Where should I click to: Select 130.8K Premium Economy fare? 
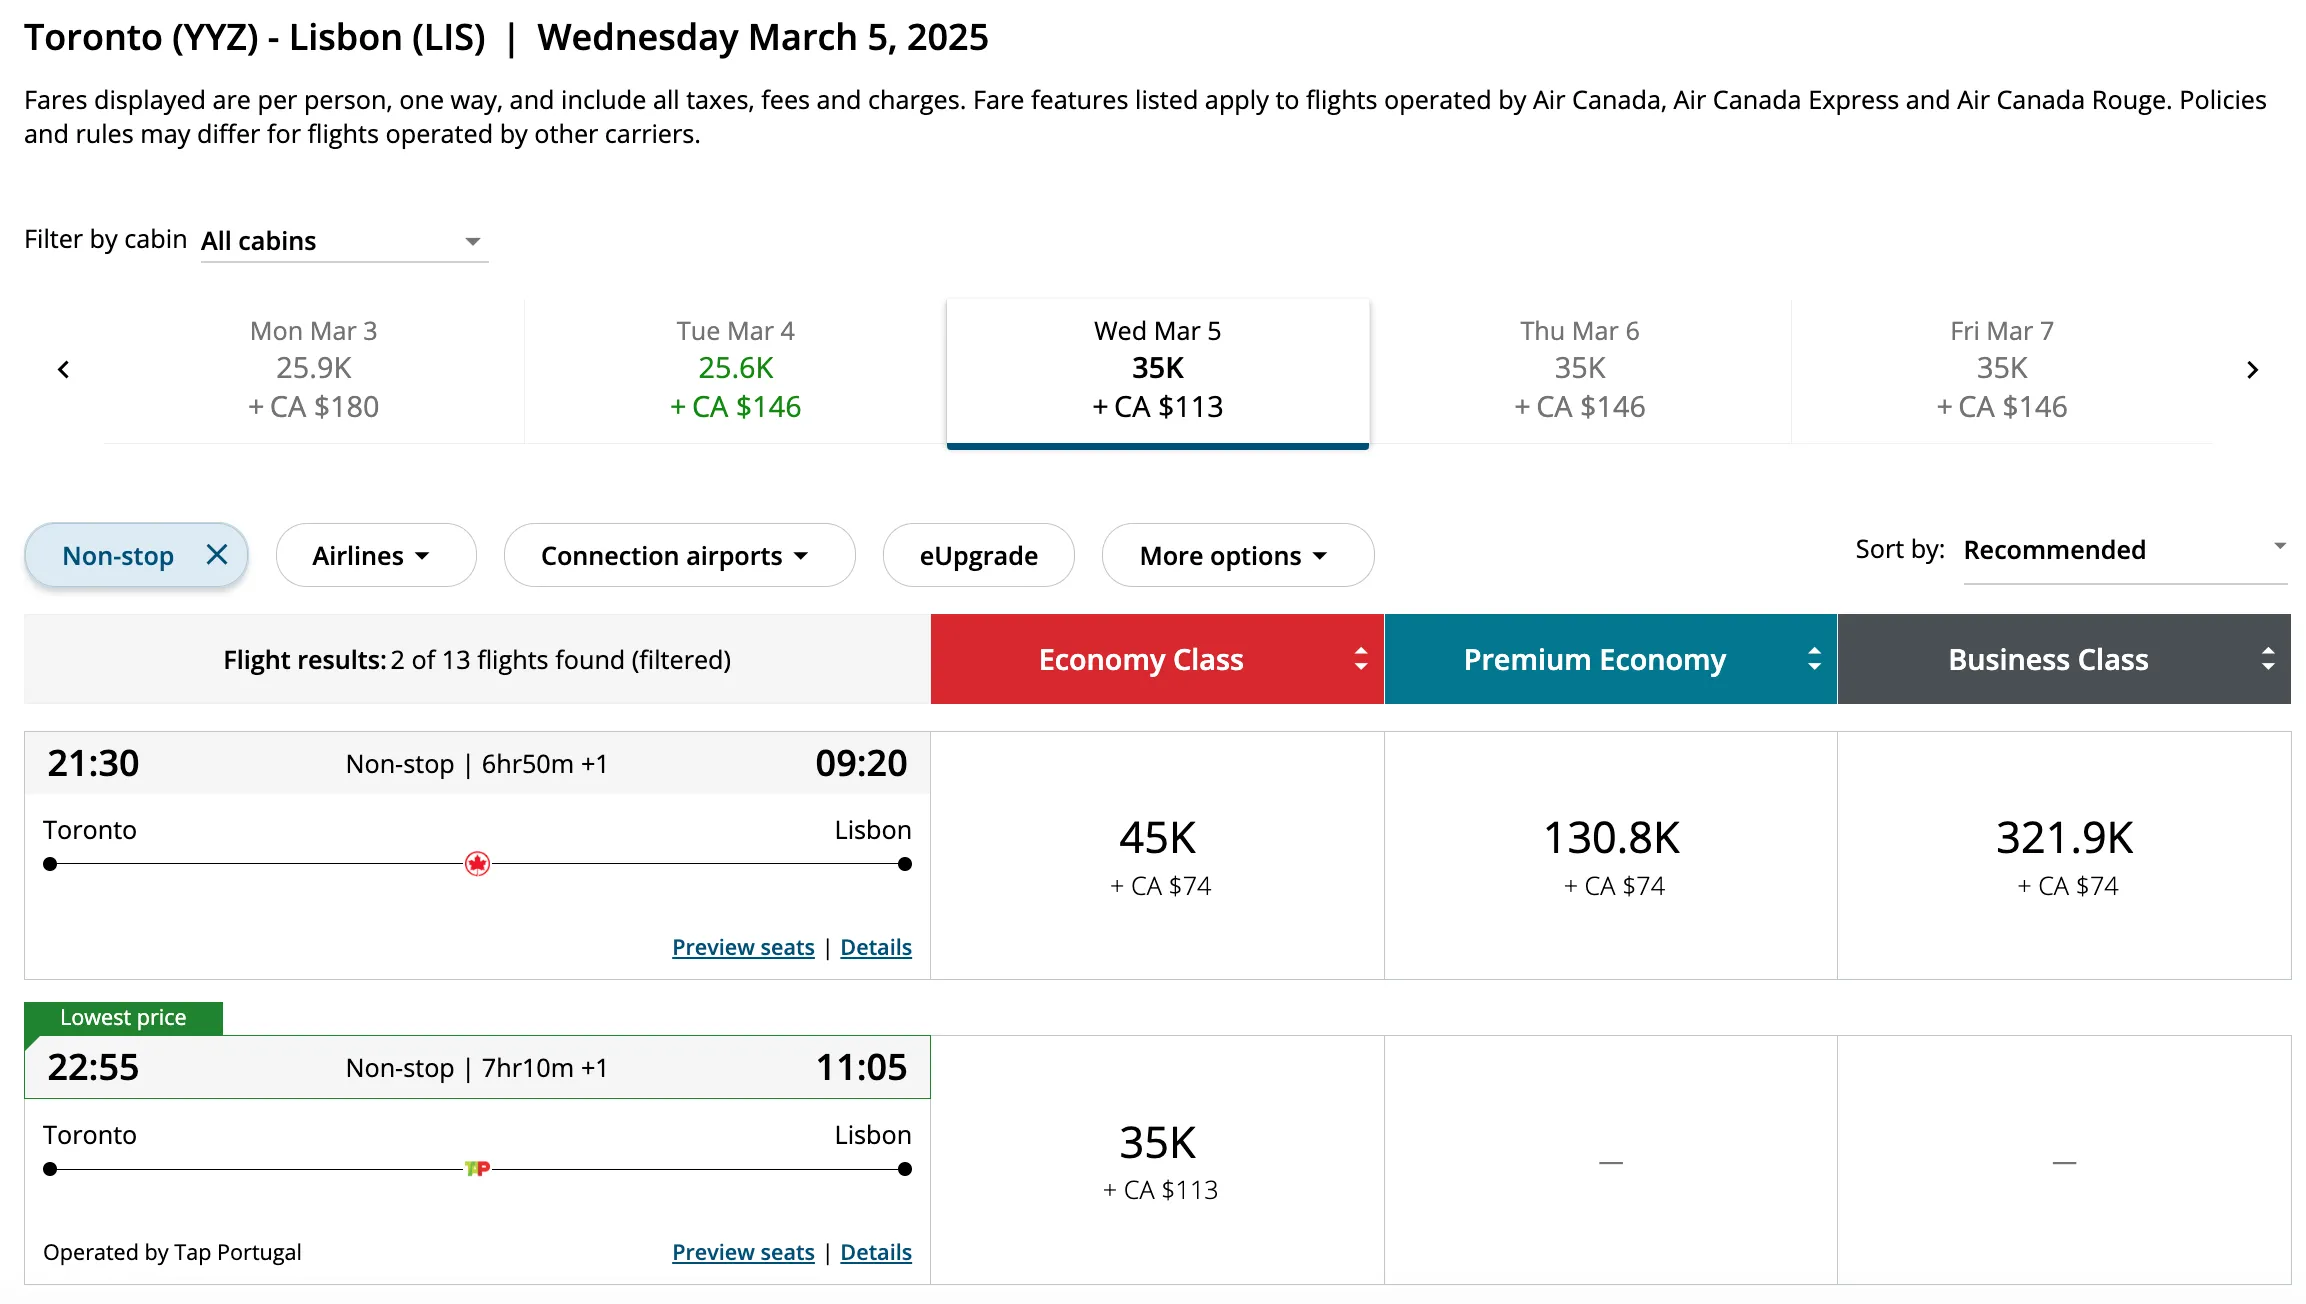coord(1611,856)
